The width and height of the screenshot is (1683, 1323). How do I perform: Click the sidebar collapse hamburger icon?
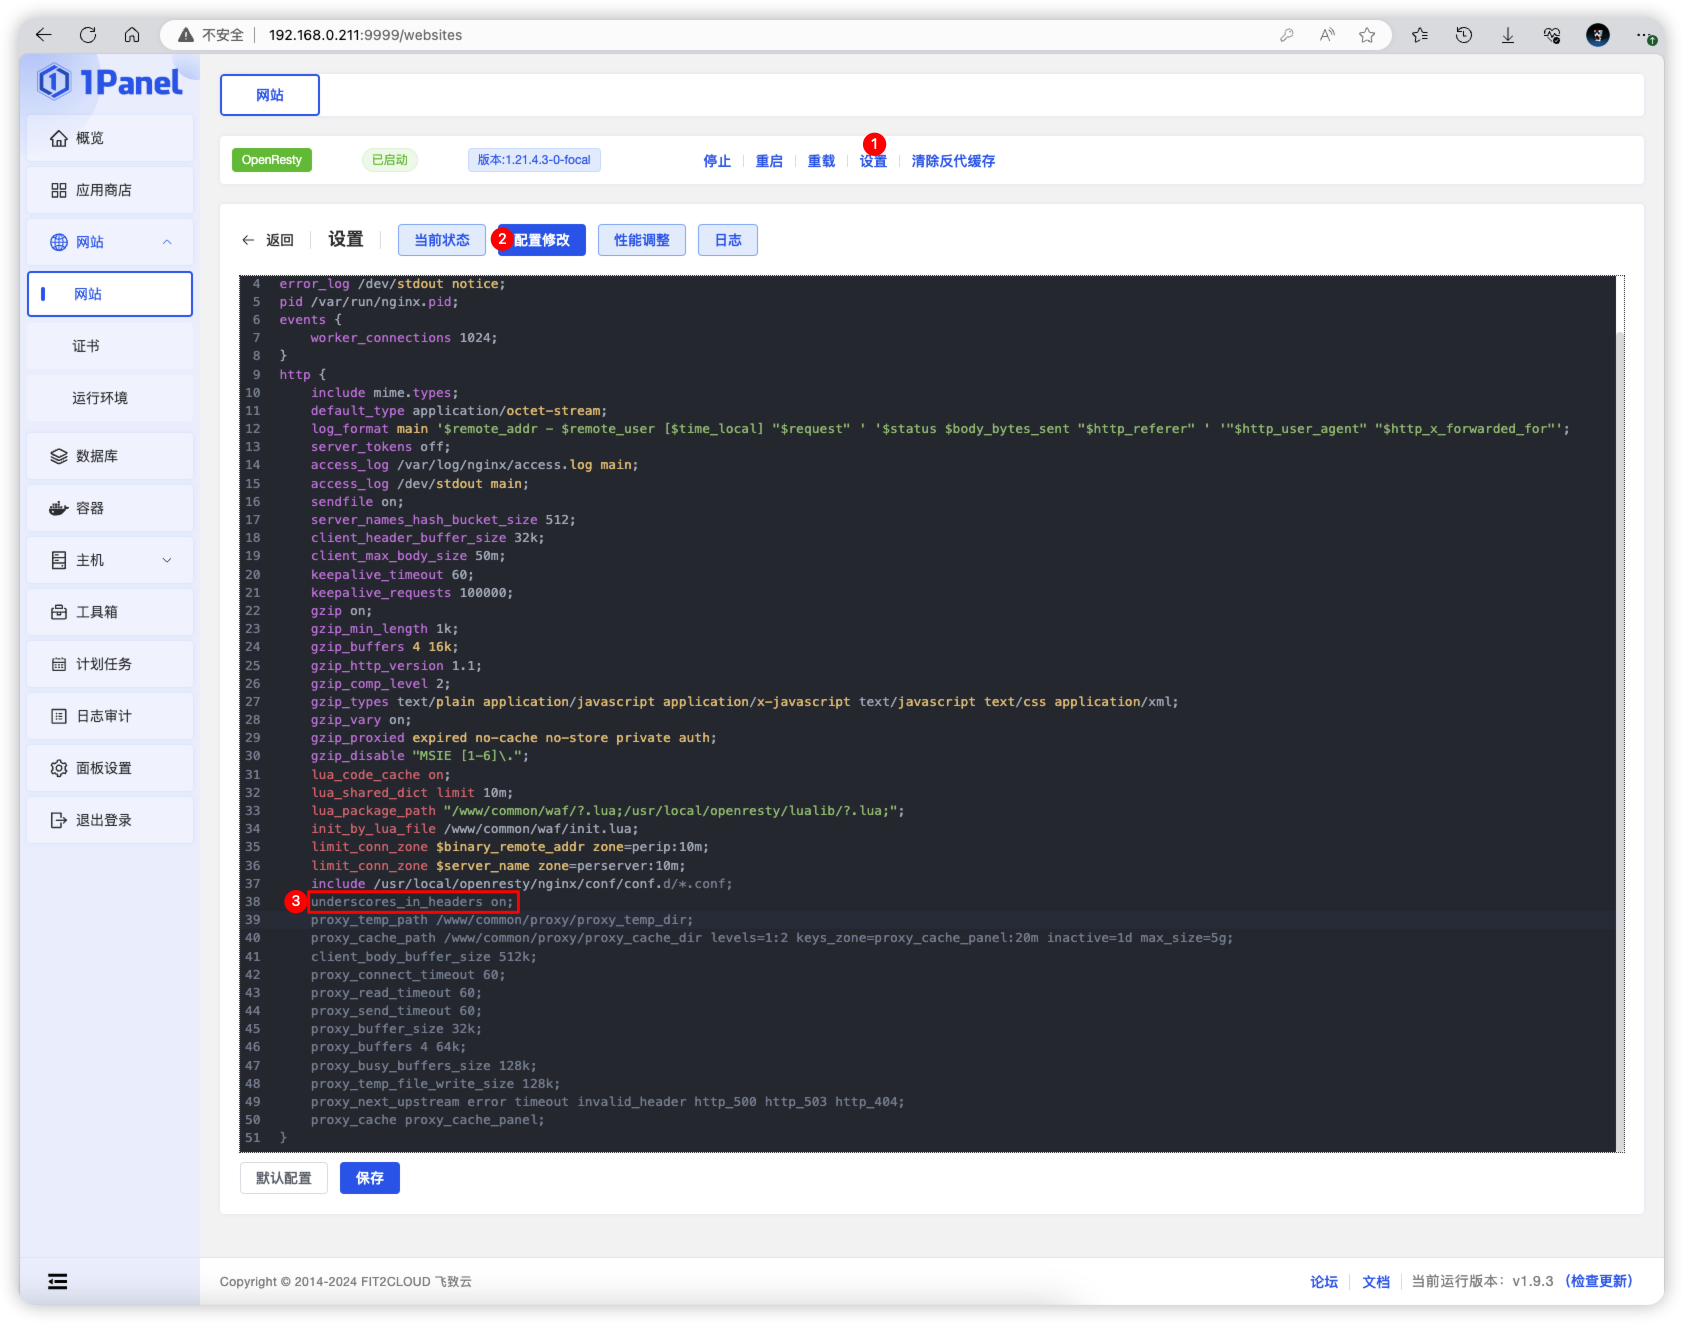click(x=57, y=1280)
